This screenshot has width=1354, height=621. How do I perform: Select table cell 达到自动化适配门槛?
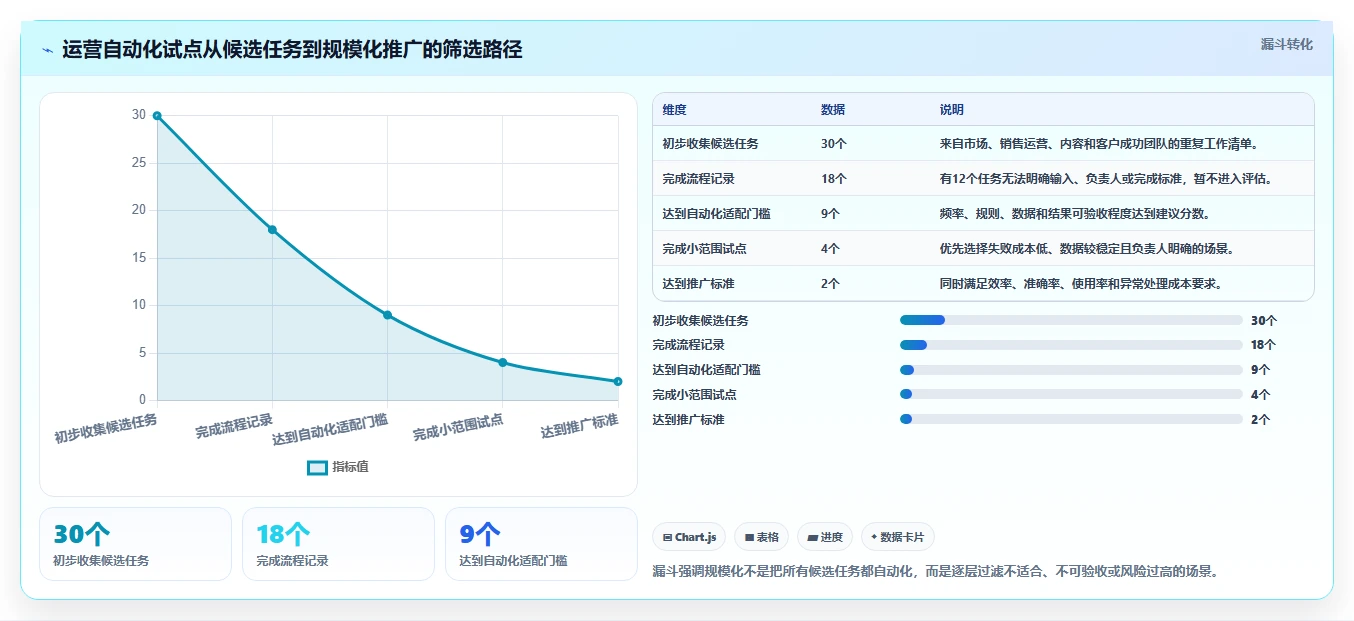(x=716, y=214)
